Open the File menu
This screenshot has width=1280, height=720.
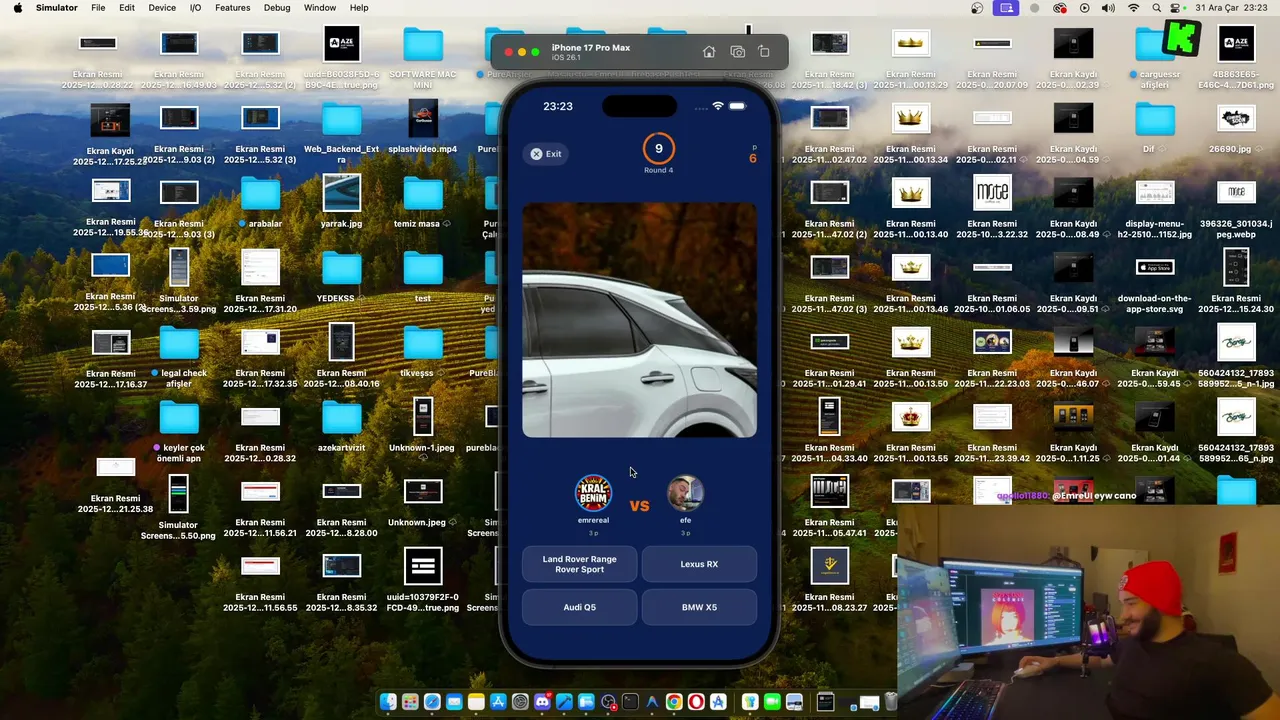coord(98,8)
